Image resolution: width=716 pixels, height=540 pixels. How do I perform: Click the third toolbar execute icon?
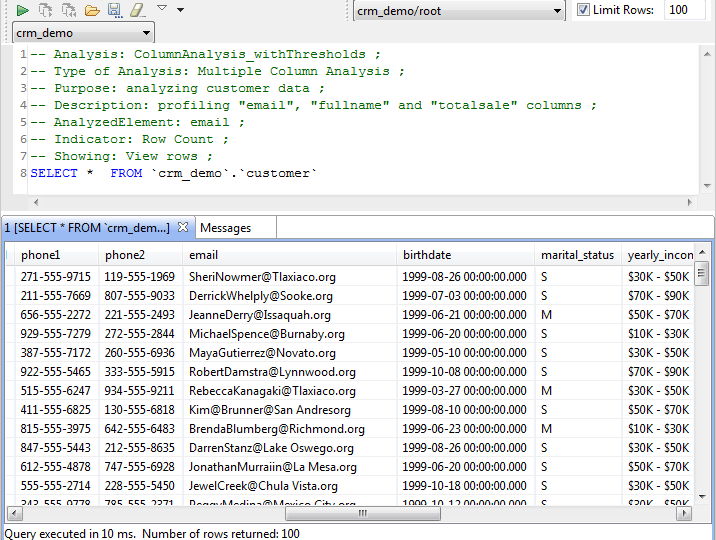point(69,10)
